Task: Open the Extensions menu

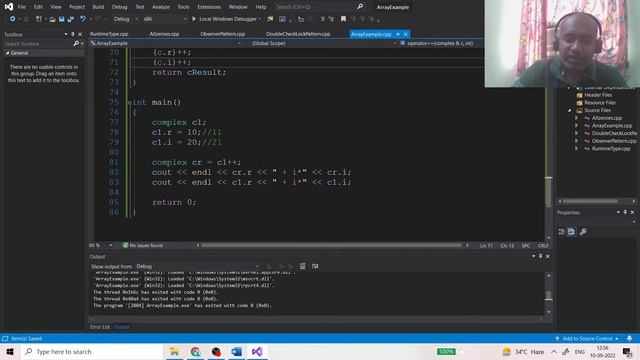Action: point(209,7)
